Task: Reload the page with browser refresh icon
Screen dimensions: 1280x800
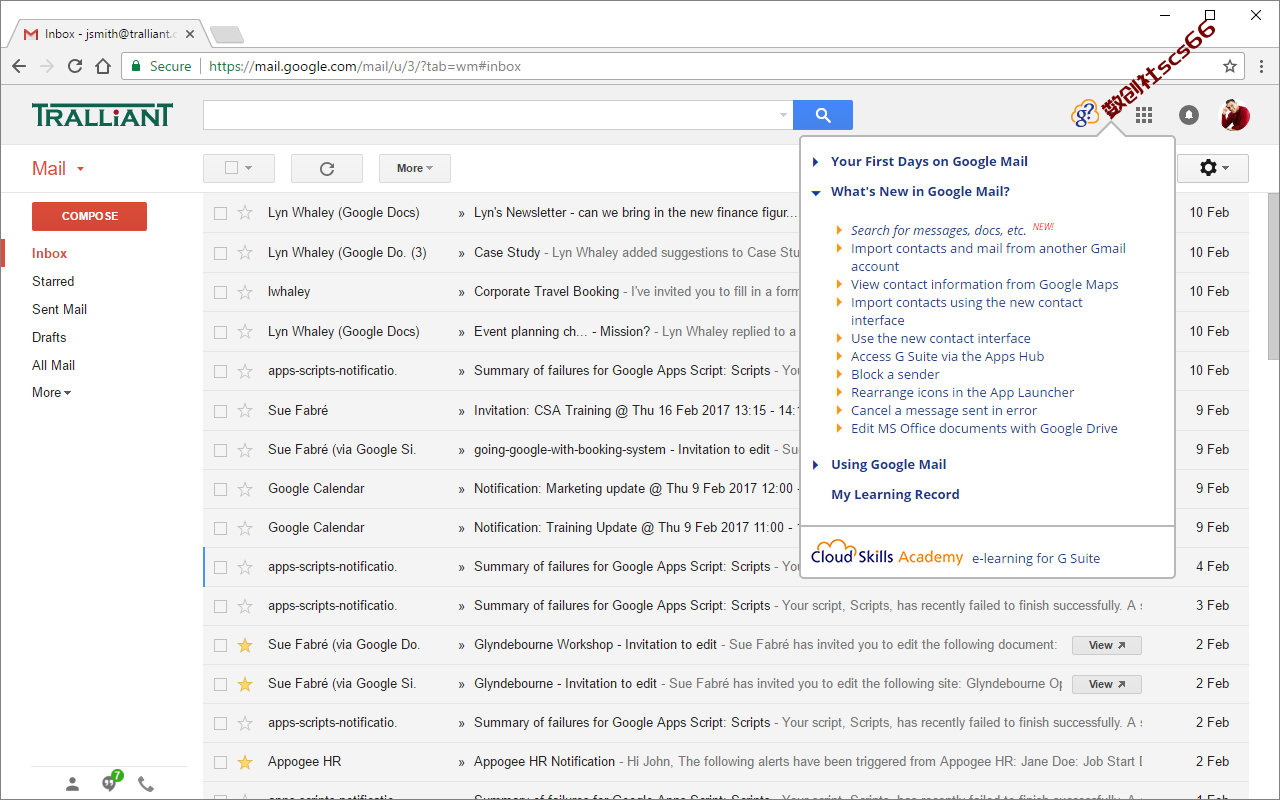Action: point(75,66)
